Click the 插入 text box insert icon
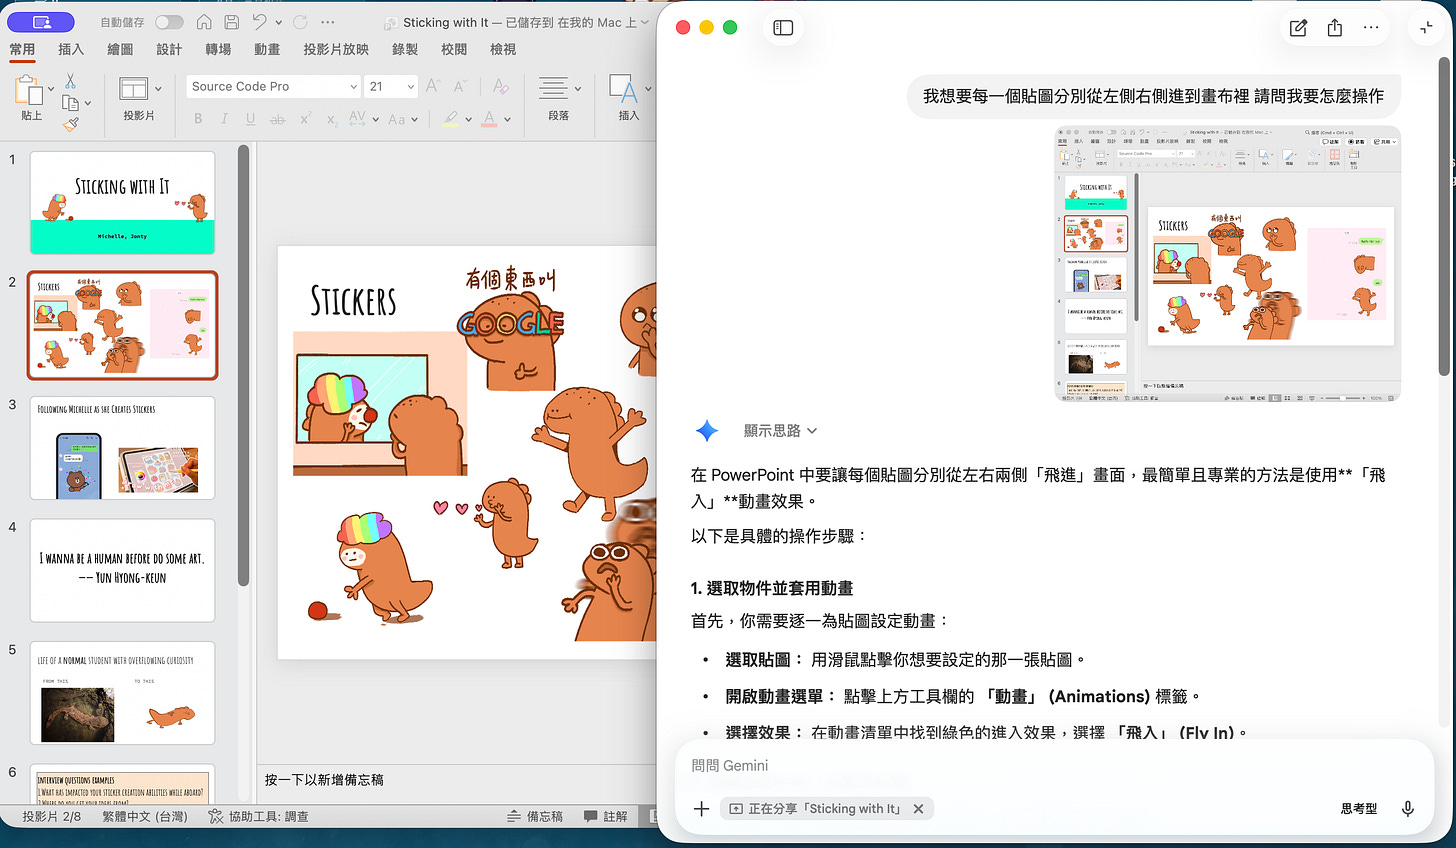The width and height of the screenshot is (1456, 848). tap(623, 89)
